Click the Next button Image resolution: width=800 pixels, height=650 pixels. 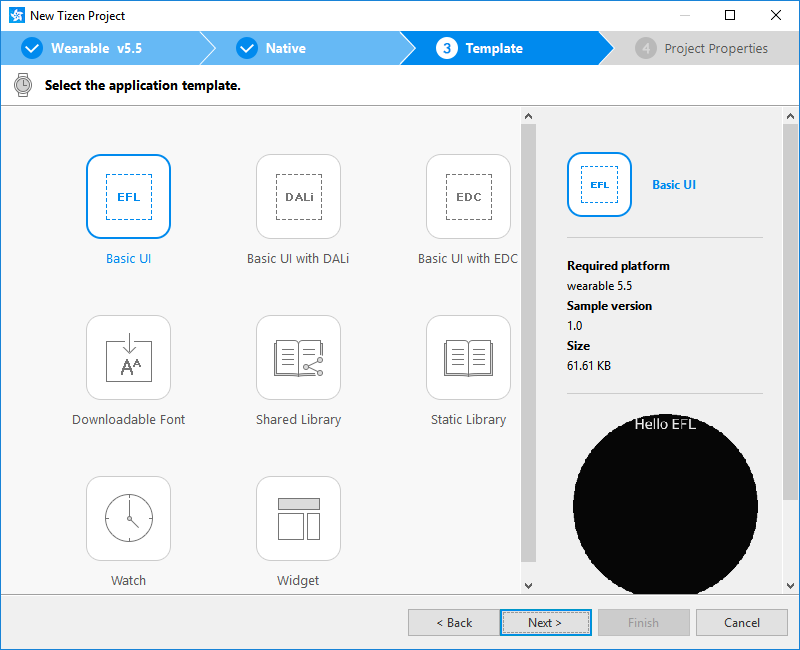pos(545,622)
